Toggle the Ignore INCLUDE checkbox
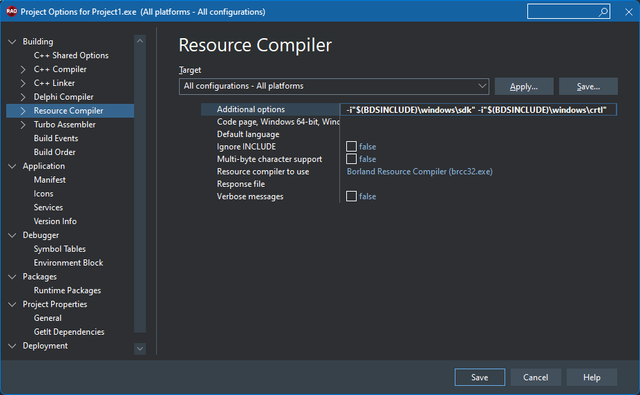Screen dimensions: 640x395 point(351,146)
